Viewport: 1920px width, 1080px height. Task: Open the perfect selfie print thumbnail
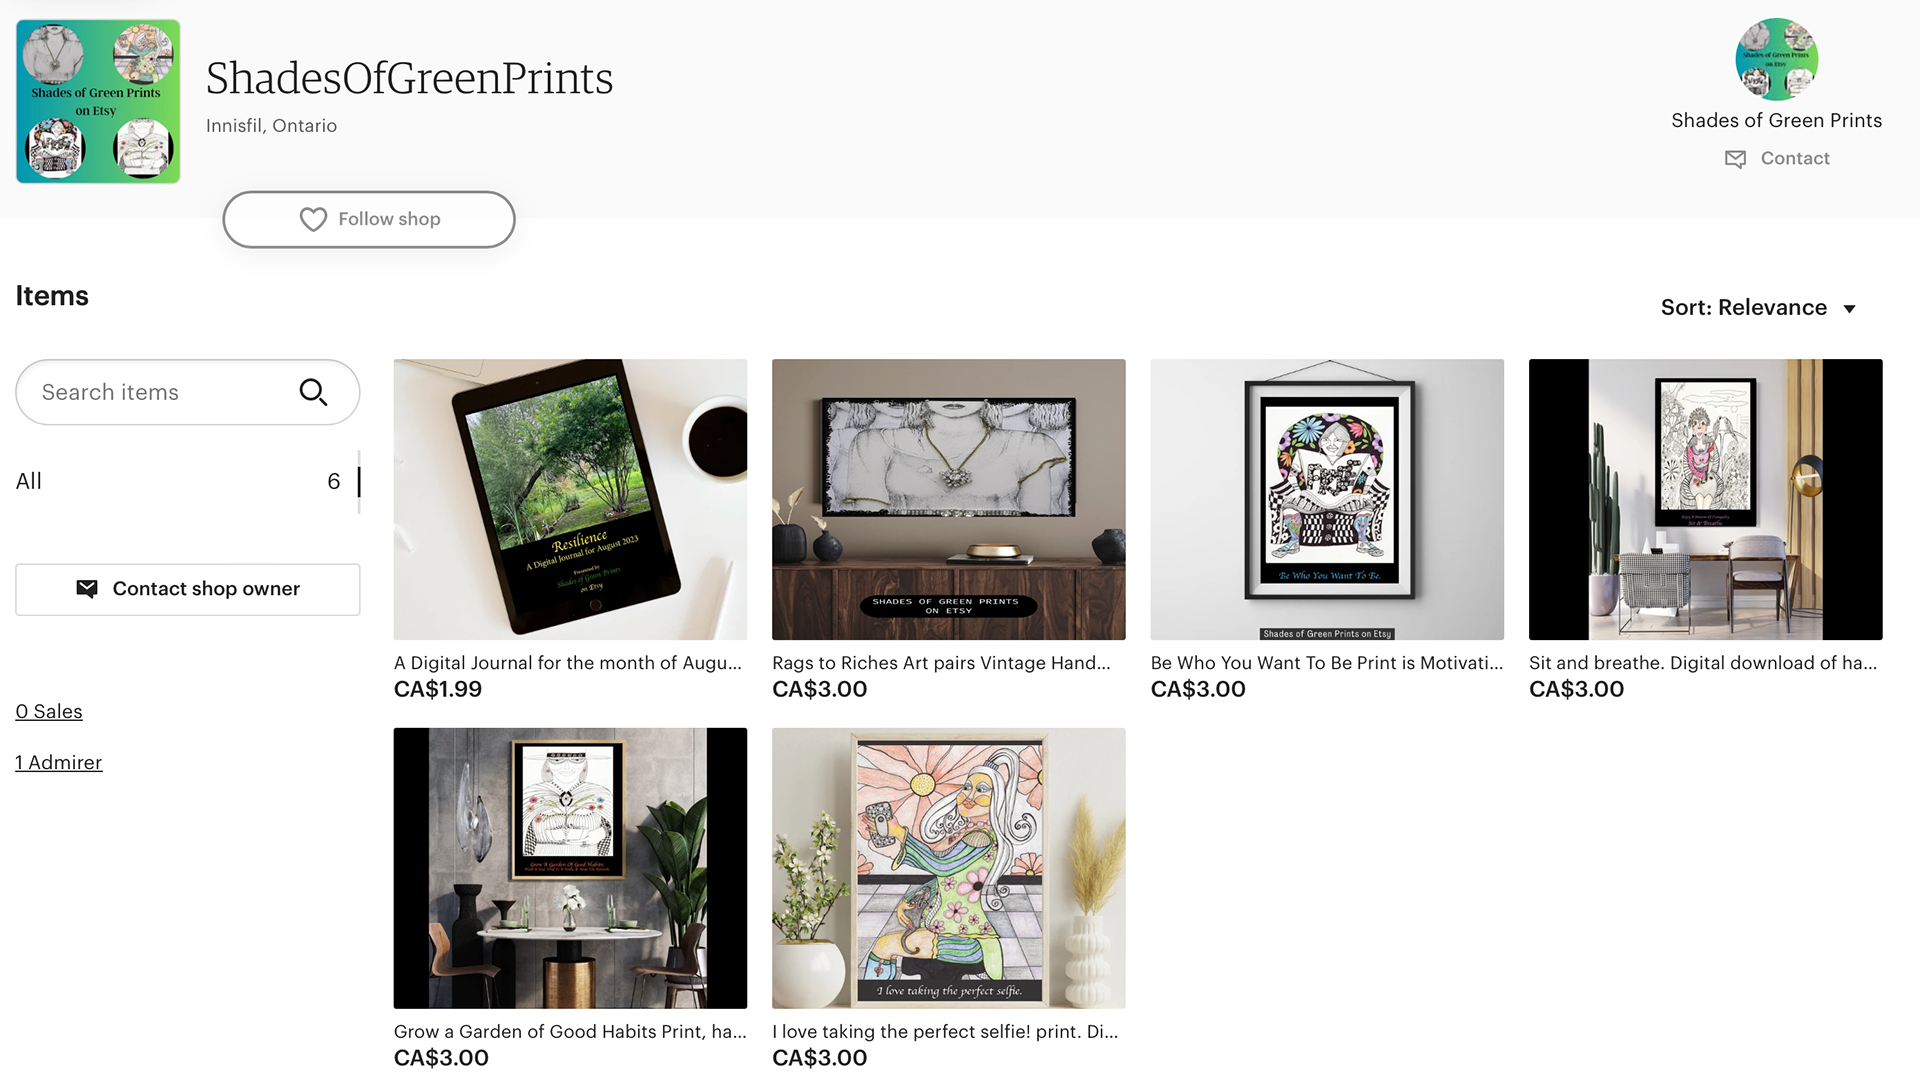coord(948,868)
